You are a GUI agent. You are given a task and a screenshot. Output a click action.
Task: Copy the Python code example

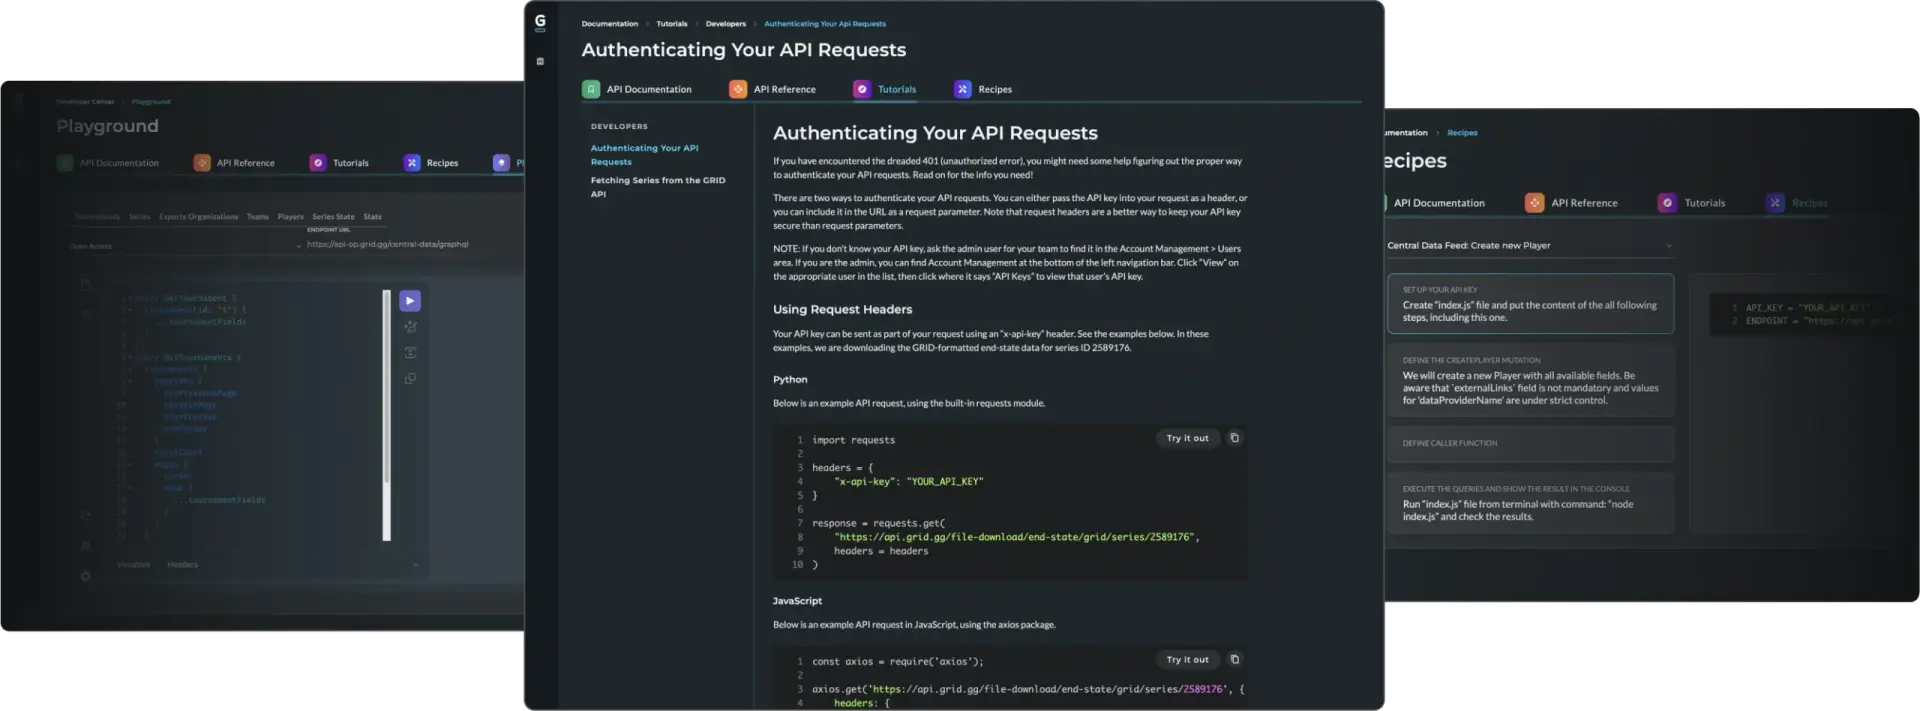pos(1234,438)
